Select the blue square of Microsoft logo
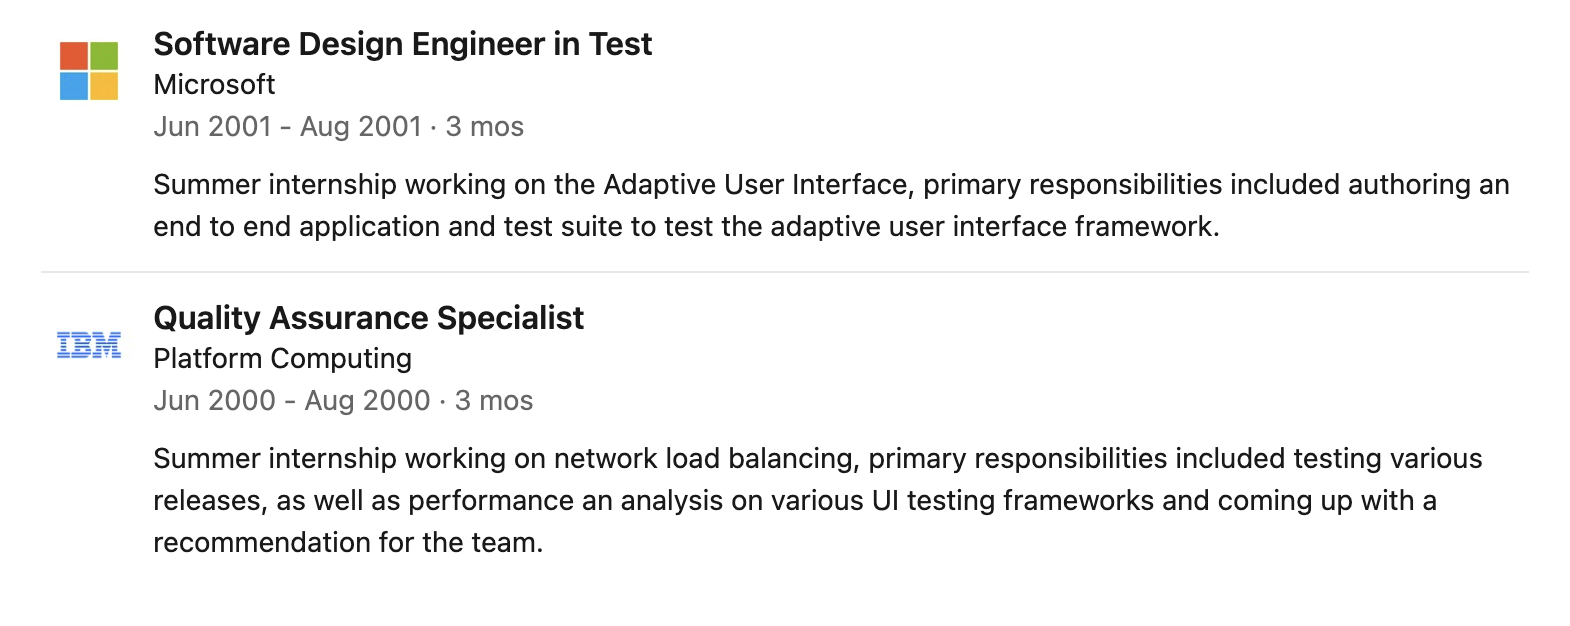Viewport: 1570px width, 626px height. tap(74, 86)
